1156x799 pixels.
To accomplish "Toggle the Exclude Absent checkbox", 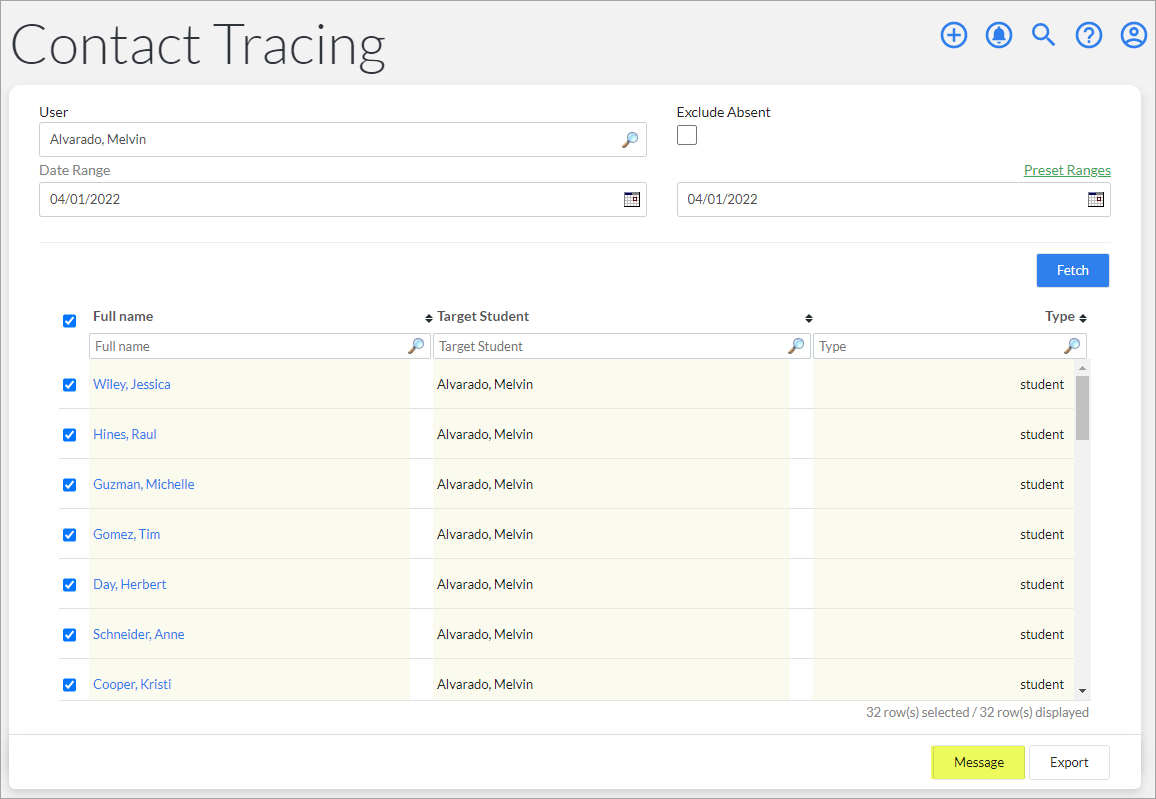I will coord(686,135).
